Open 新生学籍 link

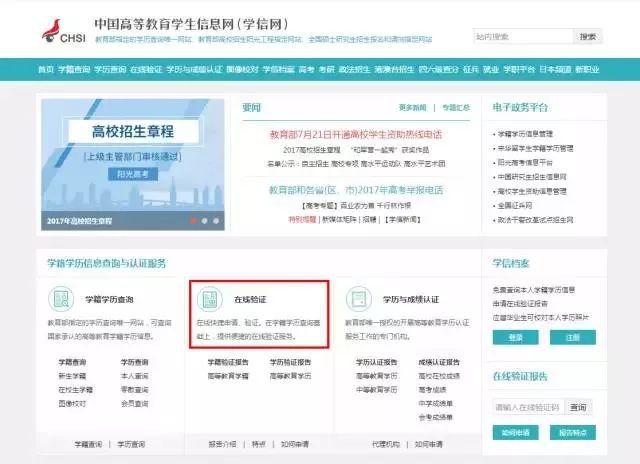pyautogui.click(x=72, y=376)
